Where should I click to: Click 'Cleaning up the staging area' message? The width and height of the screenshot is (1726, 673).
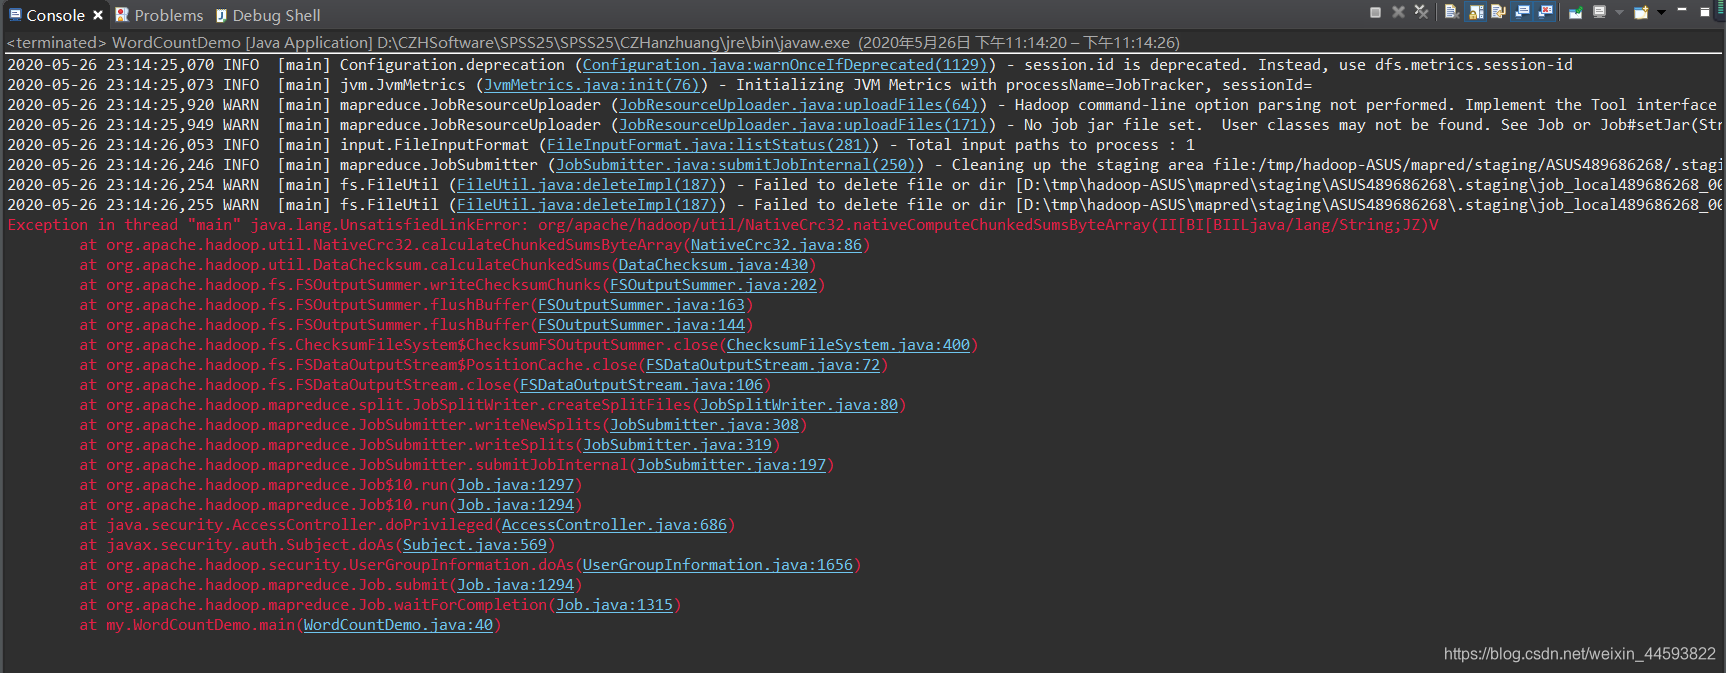click(1078, 165)
